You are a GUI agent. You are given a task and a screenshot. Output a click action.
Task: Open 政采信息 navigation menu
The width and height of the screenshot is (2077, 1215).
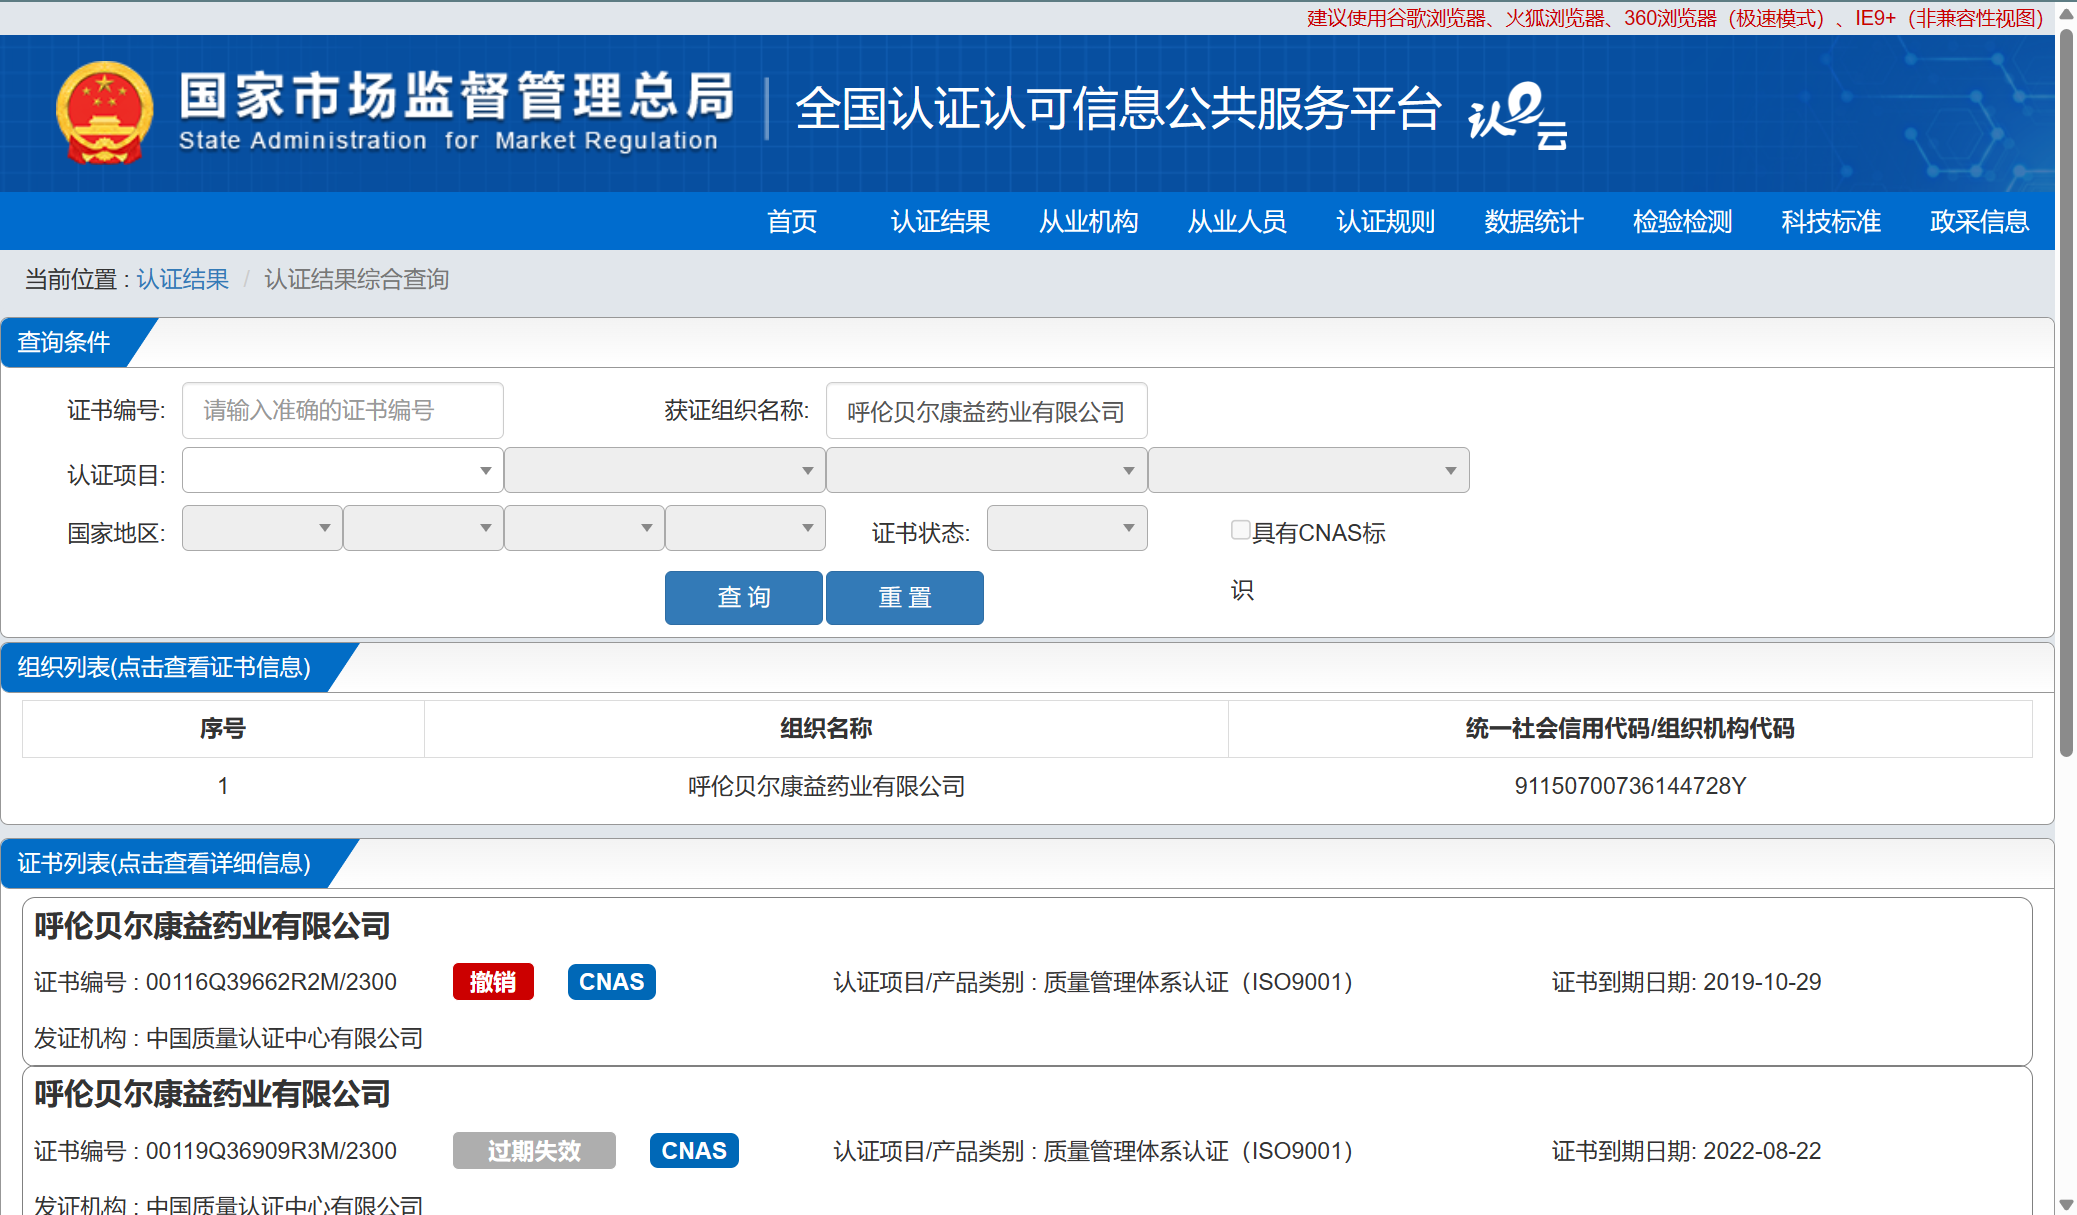(1980, 222)
